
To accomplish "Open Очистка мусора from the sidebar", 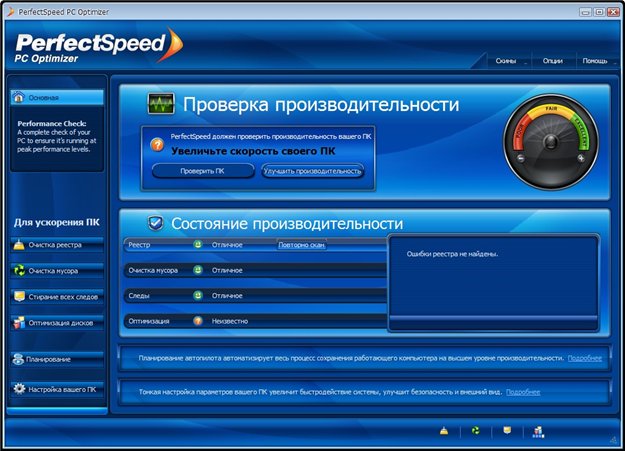I will click(57, 271).
